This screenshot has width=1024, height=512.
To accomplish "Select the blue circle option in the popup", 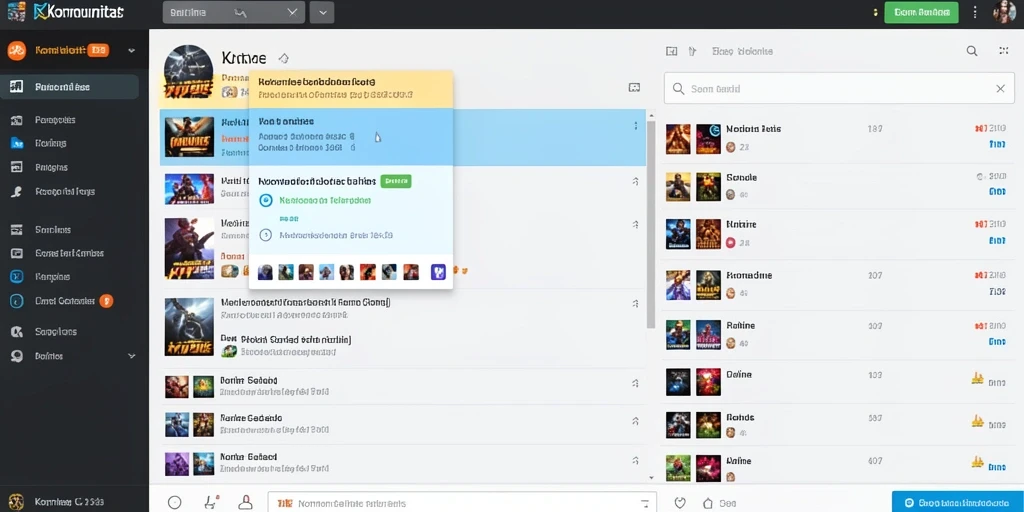I will 265,200.
